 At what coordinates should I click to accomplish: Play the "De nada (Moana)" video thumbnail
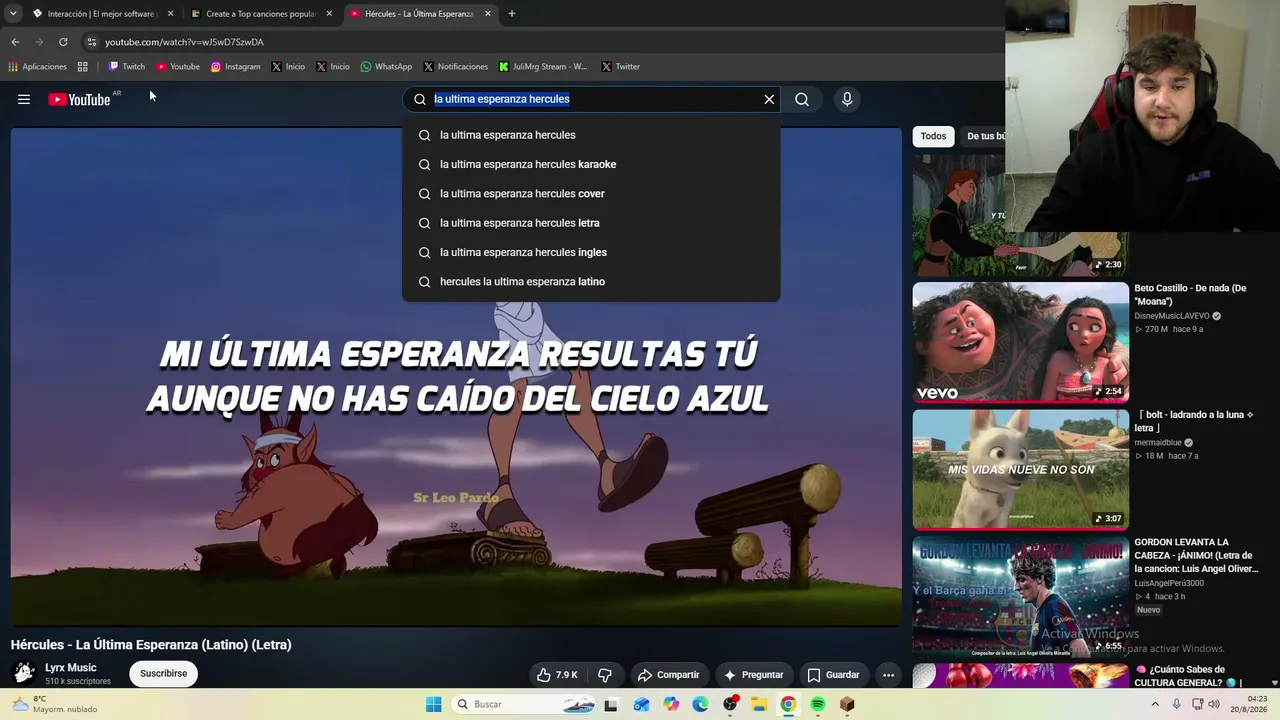(1020, 343)
